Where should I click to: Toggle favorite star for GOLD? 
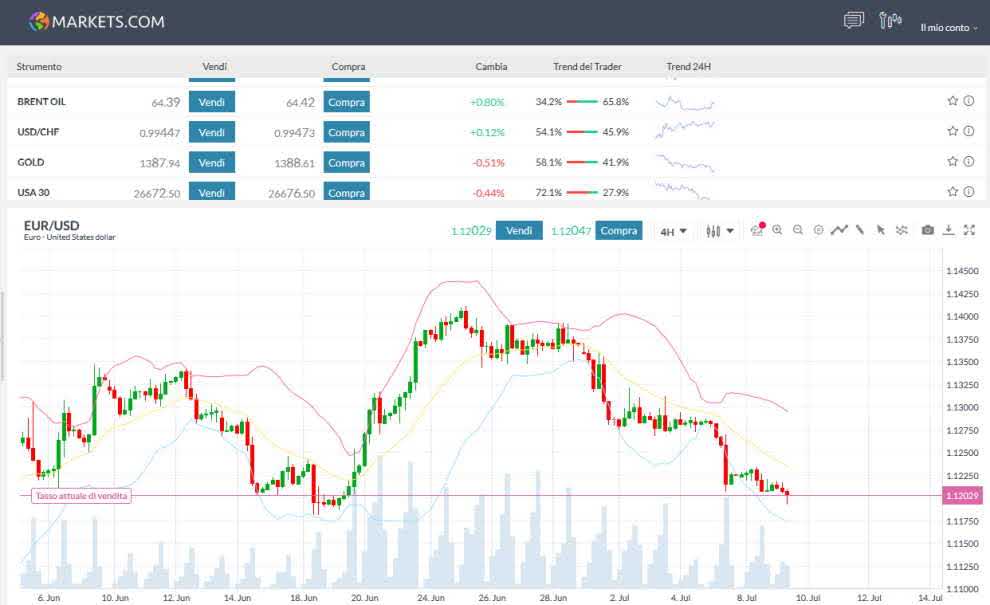(952, 162)
